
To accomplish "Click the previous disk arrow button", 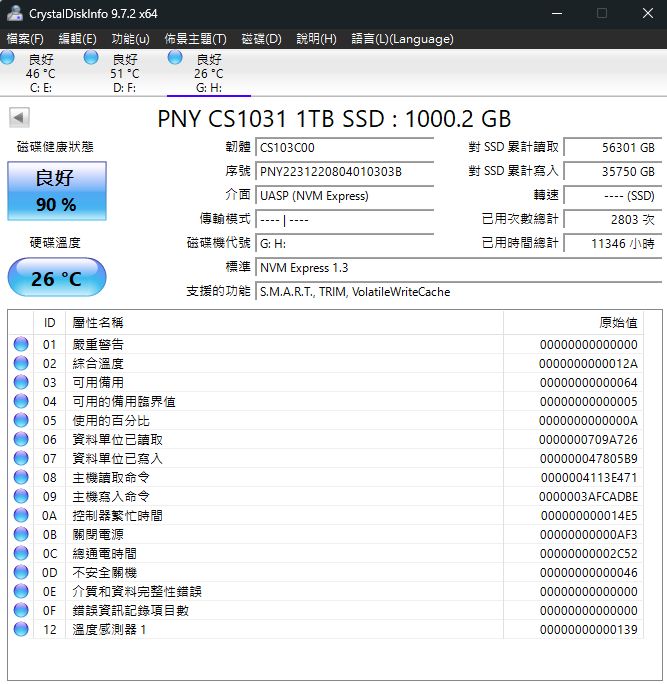I will [19, 118].
